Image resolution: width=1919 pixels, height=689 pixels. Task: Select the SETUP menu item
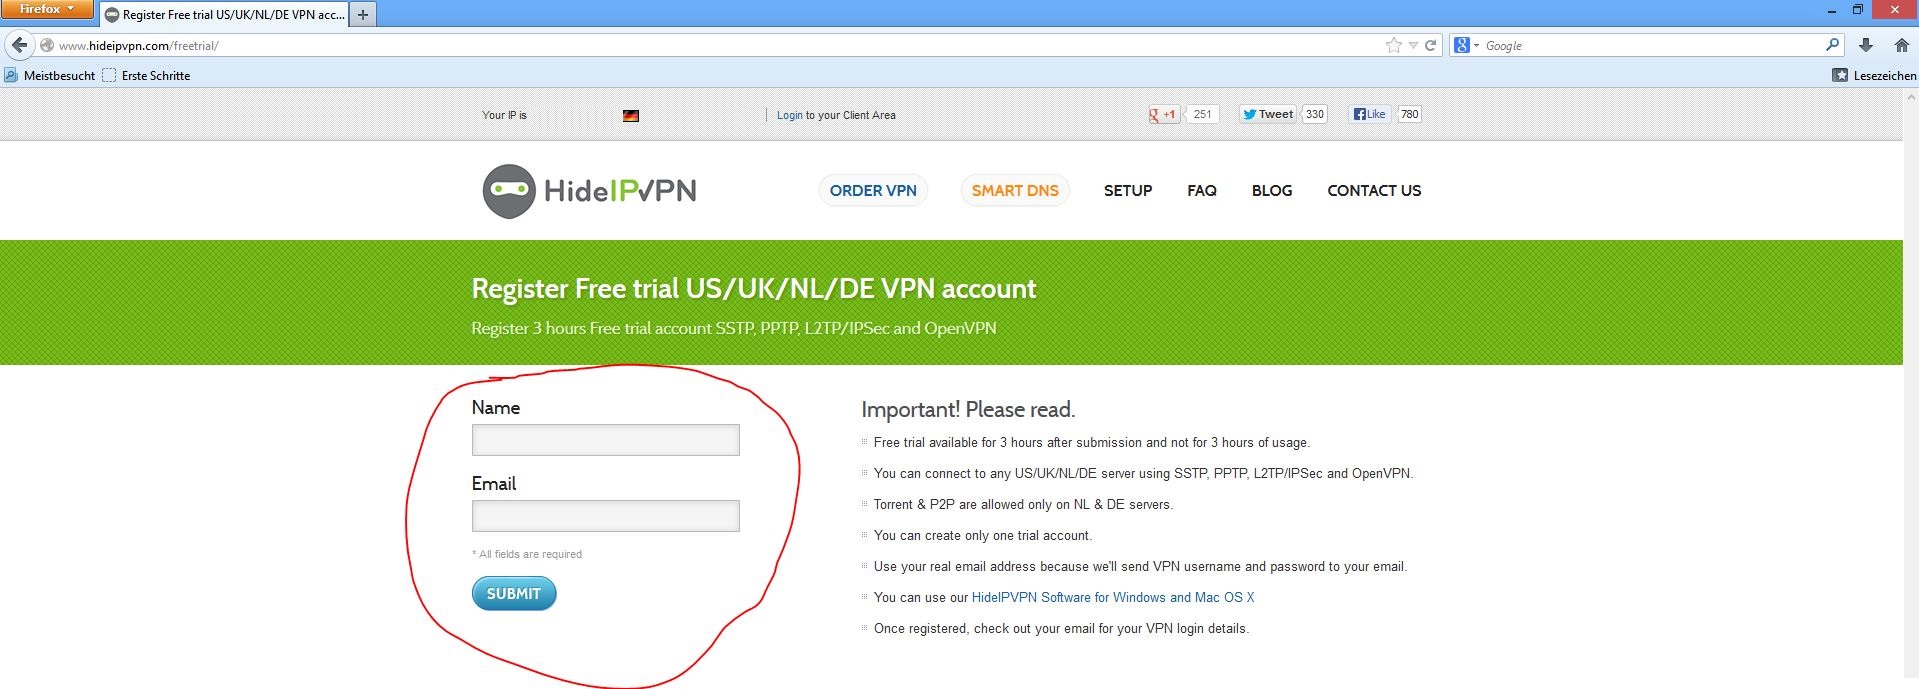coord(1128,190)
